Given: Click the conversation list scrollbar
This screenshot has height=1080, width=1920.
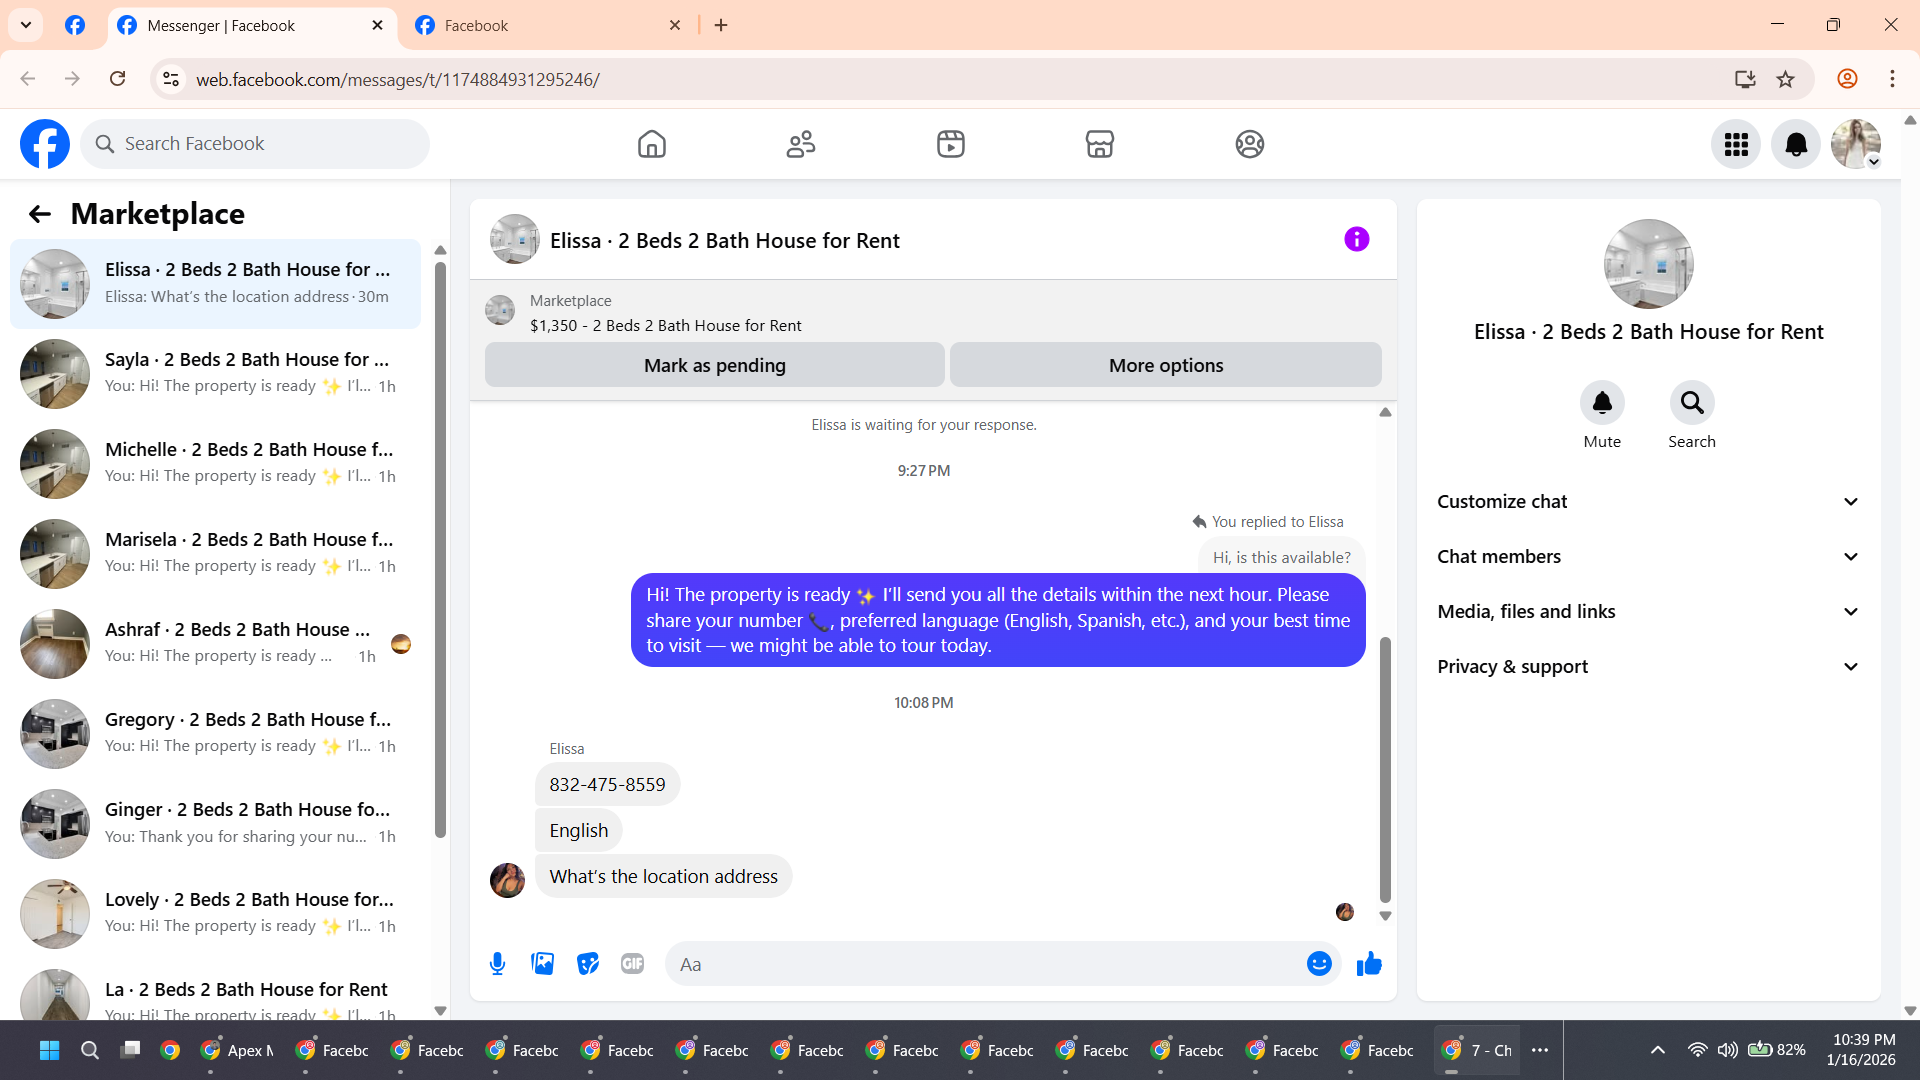Looking at the screenshot, I should (440, 550).
